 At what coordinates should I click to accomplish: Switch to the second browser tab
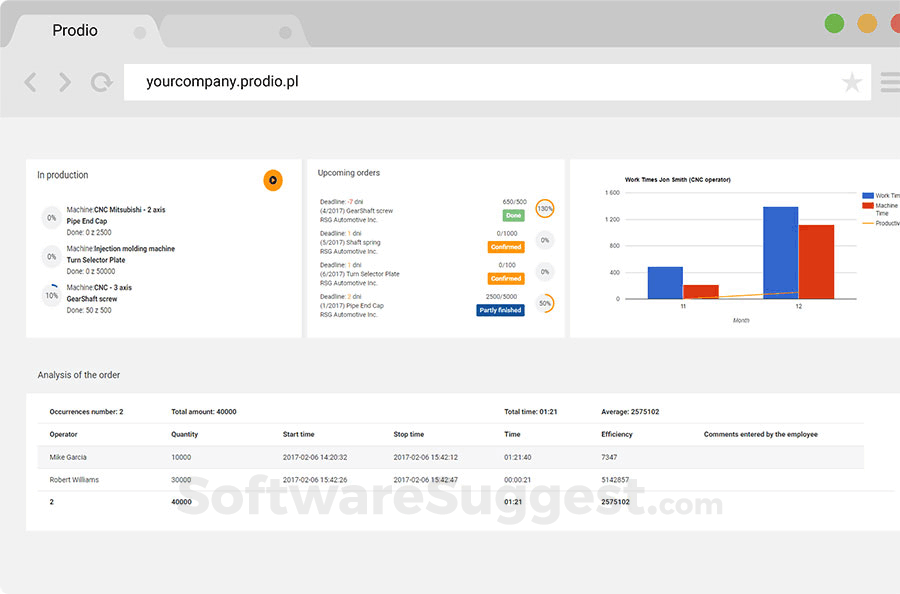[230, 30]
